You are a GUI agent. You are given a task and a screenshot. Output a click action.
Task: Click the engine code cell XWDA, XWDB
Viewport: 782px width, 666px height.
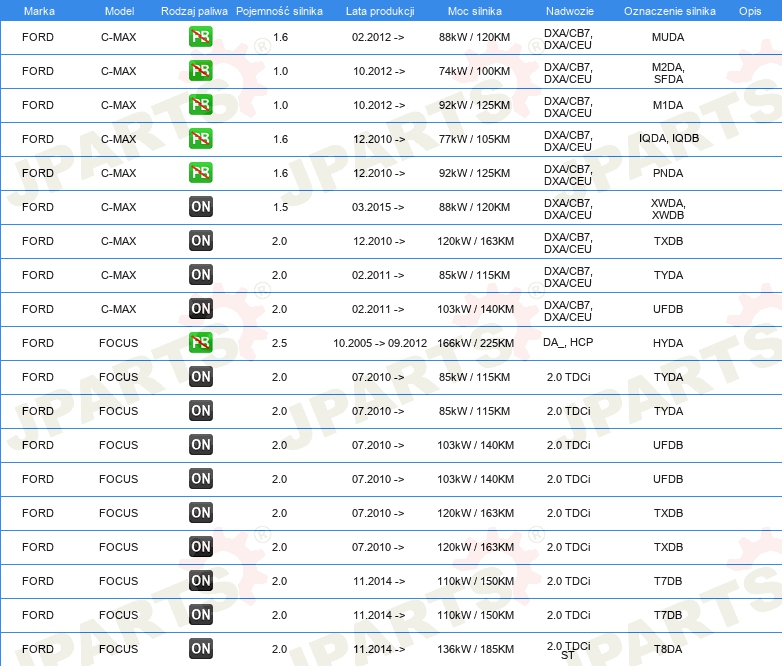(668, 209)
